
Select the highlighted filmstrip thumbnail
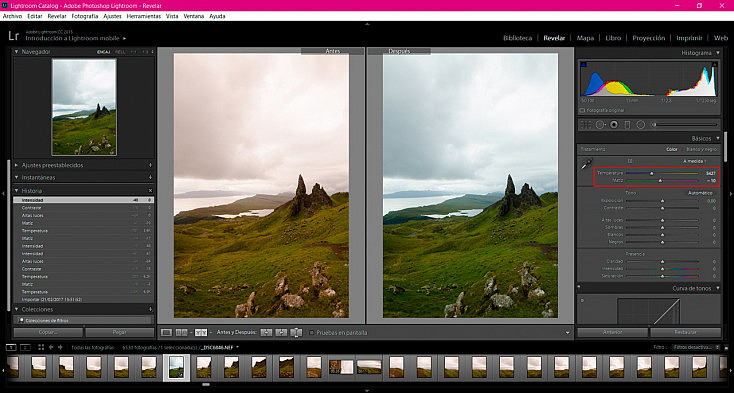(176, 368)
